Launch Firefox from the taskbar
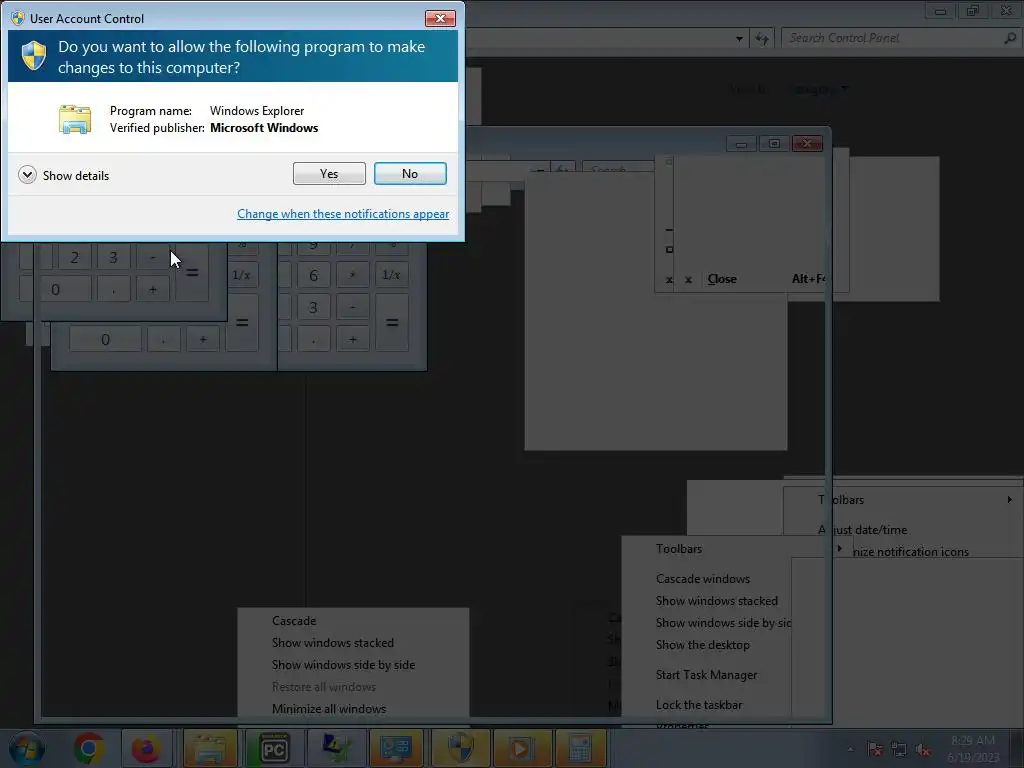 pos(146,748)
